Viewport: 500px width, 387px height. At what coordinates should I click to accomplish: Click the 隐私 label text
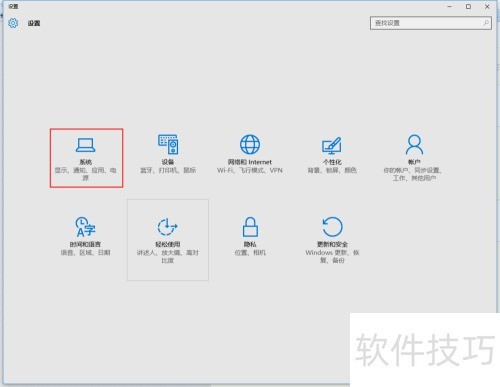click(250, 244)
